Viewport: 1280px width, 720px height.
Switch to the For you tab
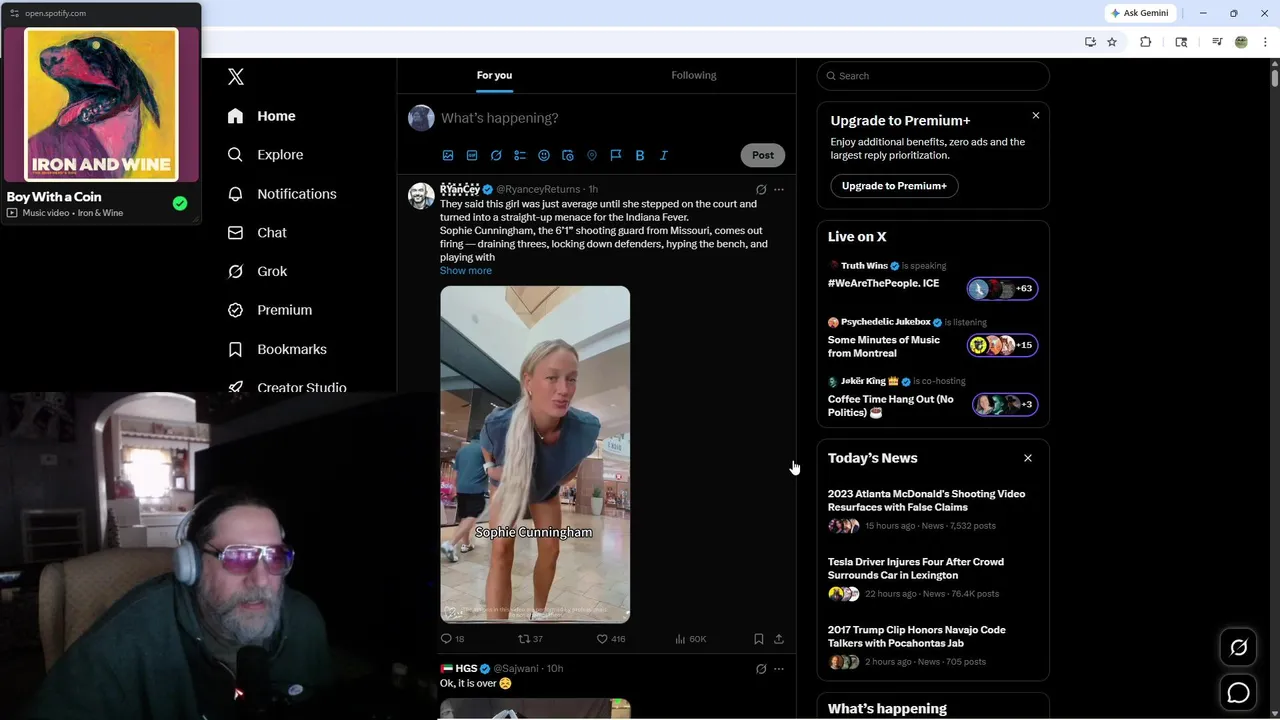(x=494, y=75)
